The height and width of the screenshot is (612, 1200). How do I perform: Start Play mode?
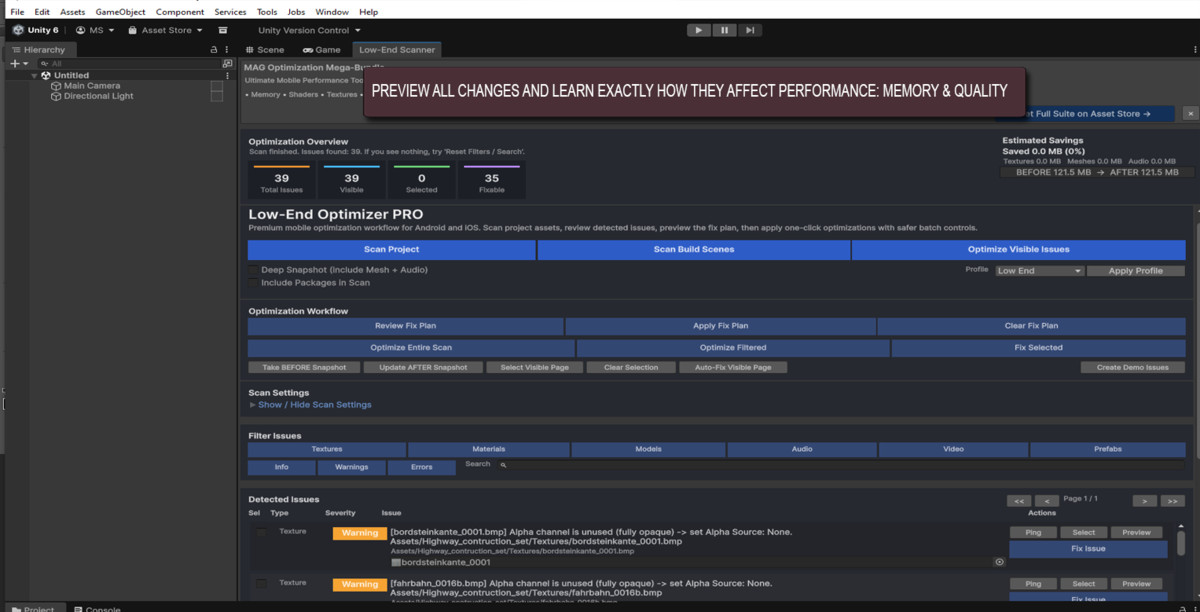click(699, 30)
